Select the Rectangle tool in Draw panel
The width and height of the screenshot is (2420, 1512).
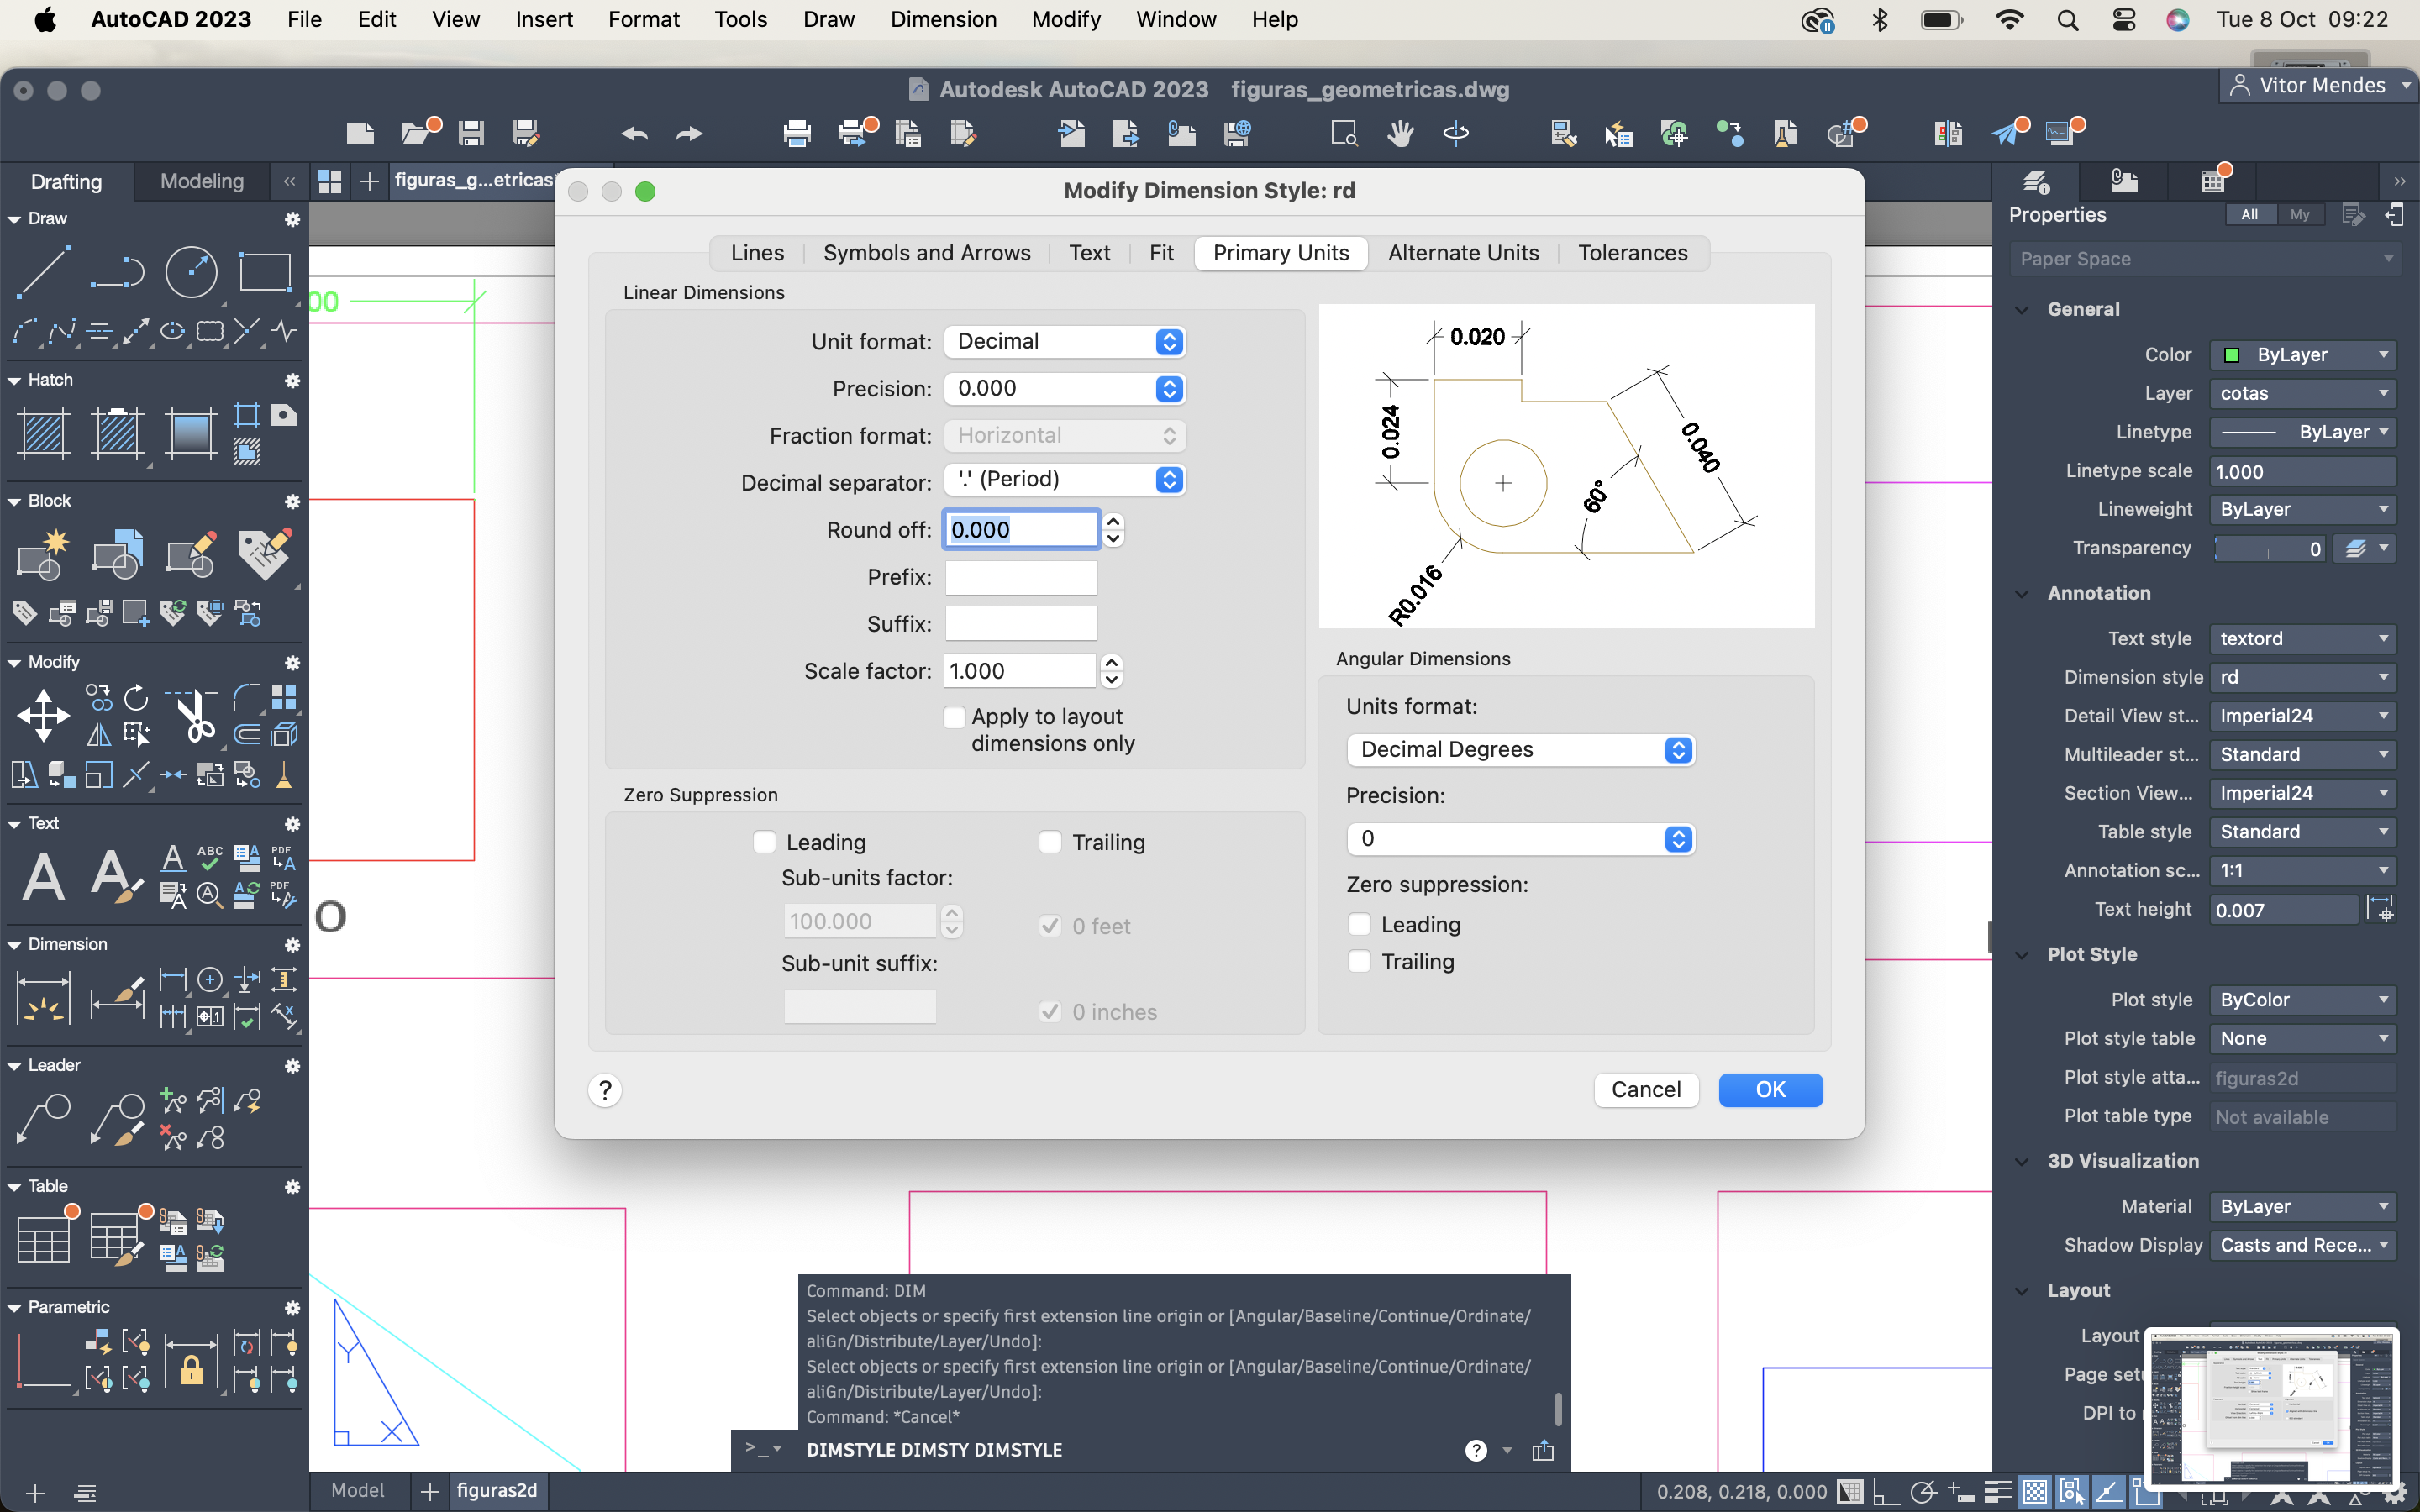[x=265, y=271]
